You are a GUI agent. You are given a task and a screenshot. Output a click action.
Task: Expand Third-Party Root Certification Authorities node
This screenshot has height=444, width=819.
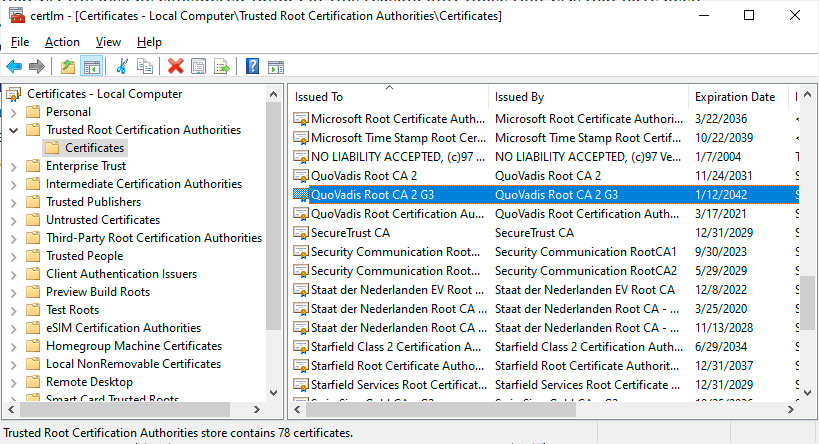14,239
